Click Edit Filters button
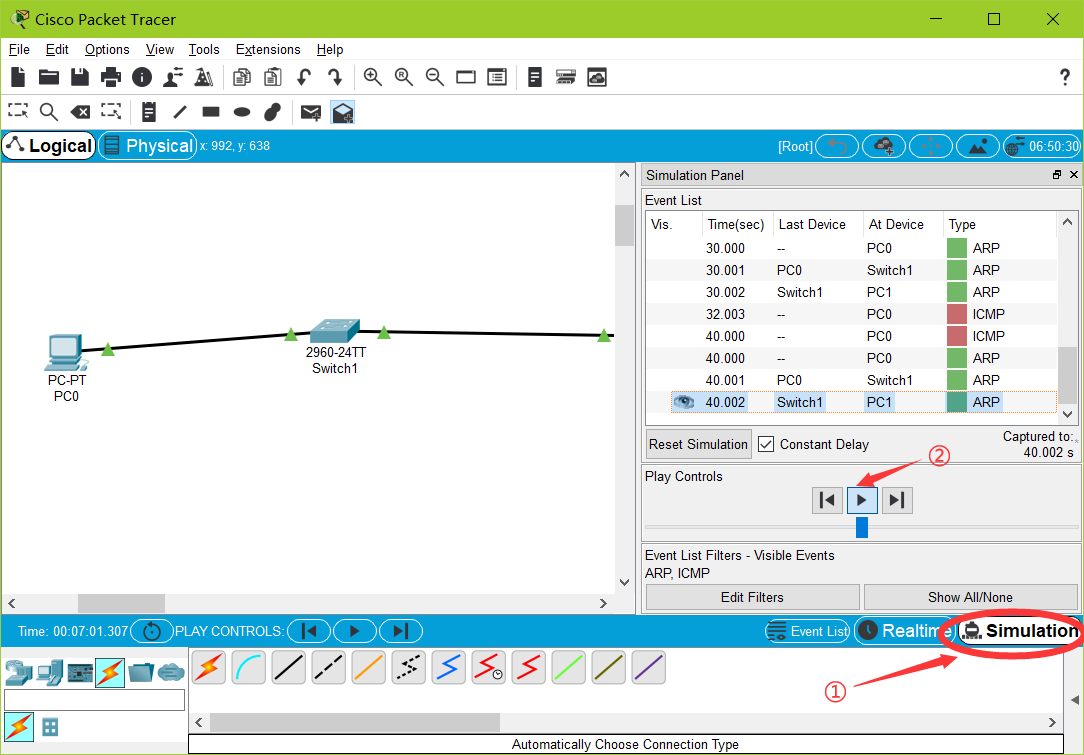 tap(752, 597)
